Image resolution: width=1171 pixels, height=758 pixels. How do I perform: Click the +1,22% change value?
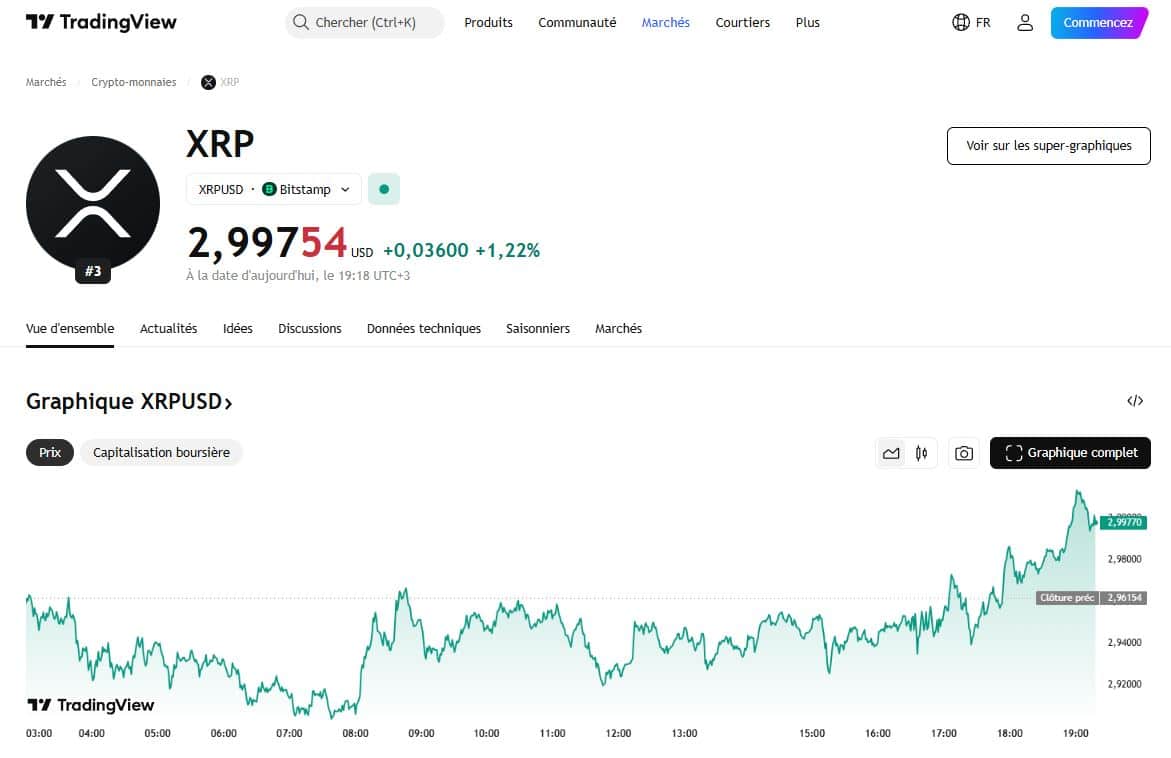[x=508, y=250]
